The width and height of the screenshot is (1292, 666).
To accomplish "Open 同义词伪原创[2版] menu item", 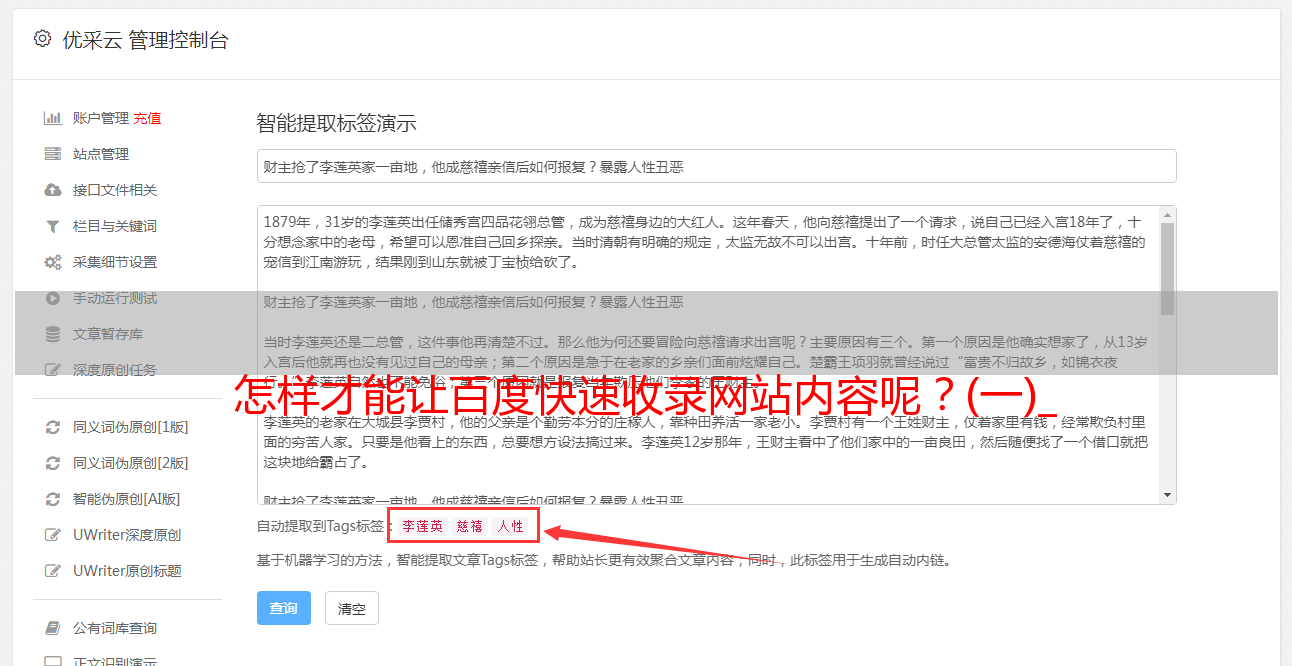I will tap(130, 463).
